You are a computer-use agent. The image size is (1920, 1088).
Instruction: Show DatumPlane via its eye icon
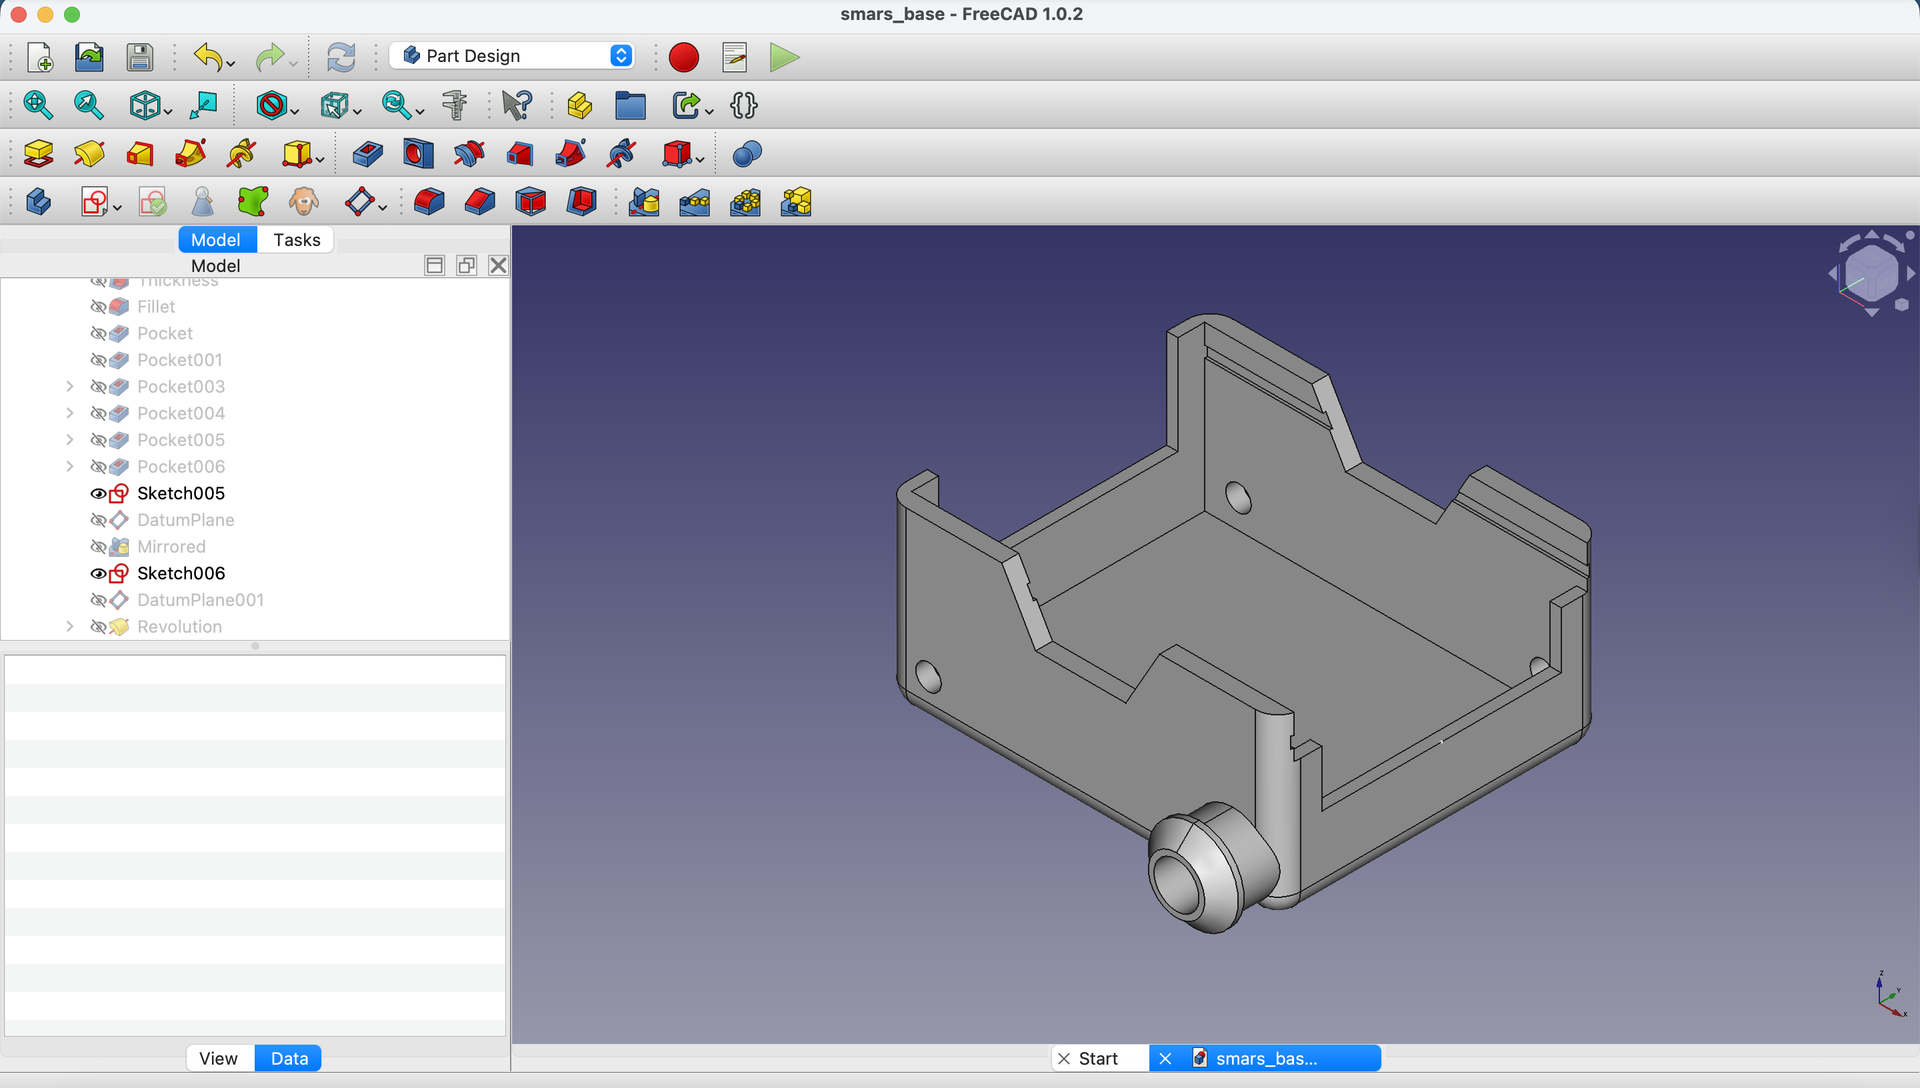(98, 520)
